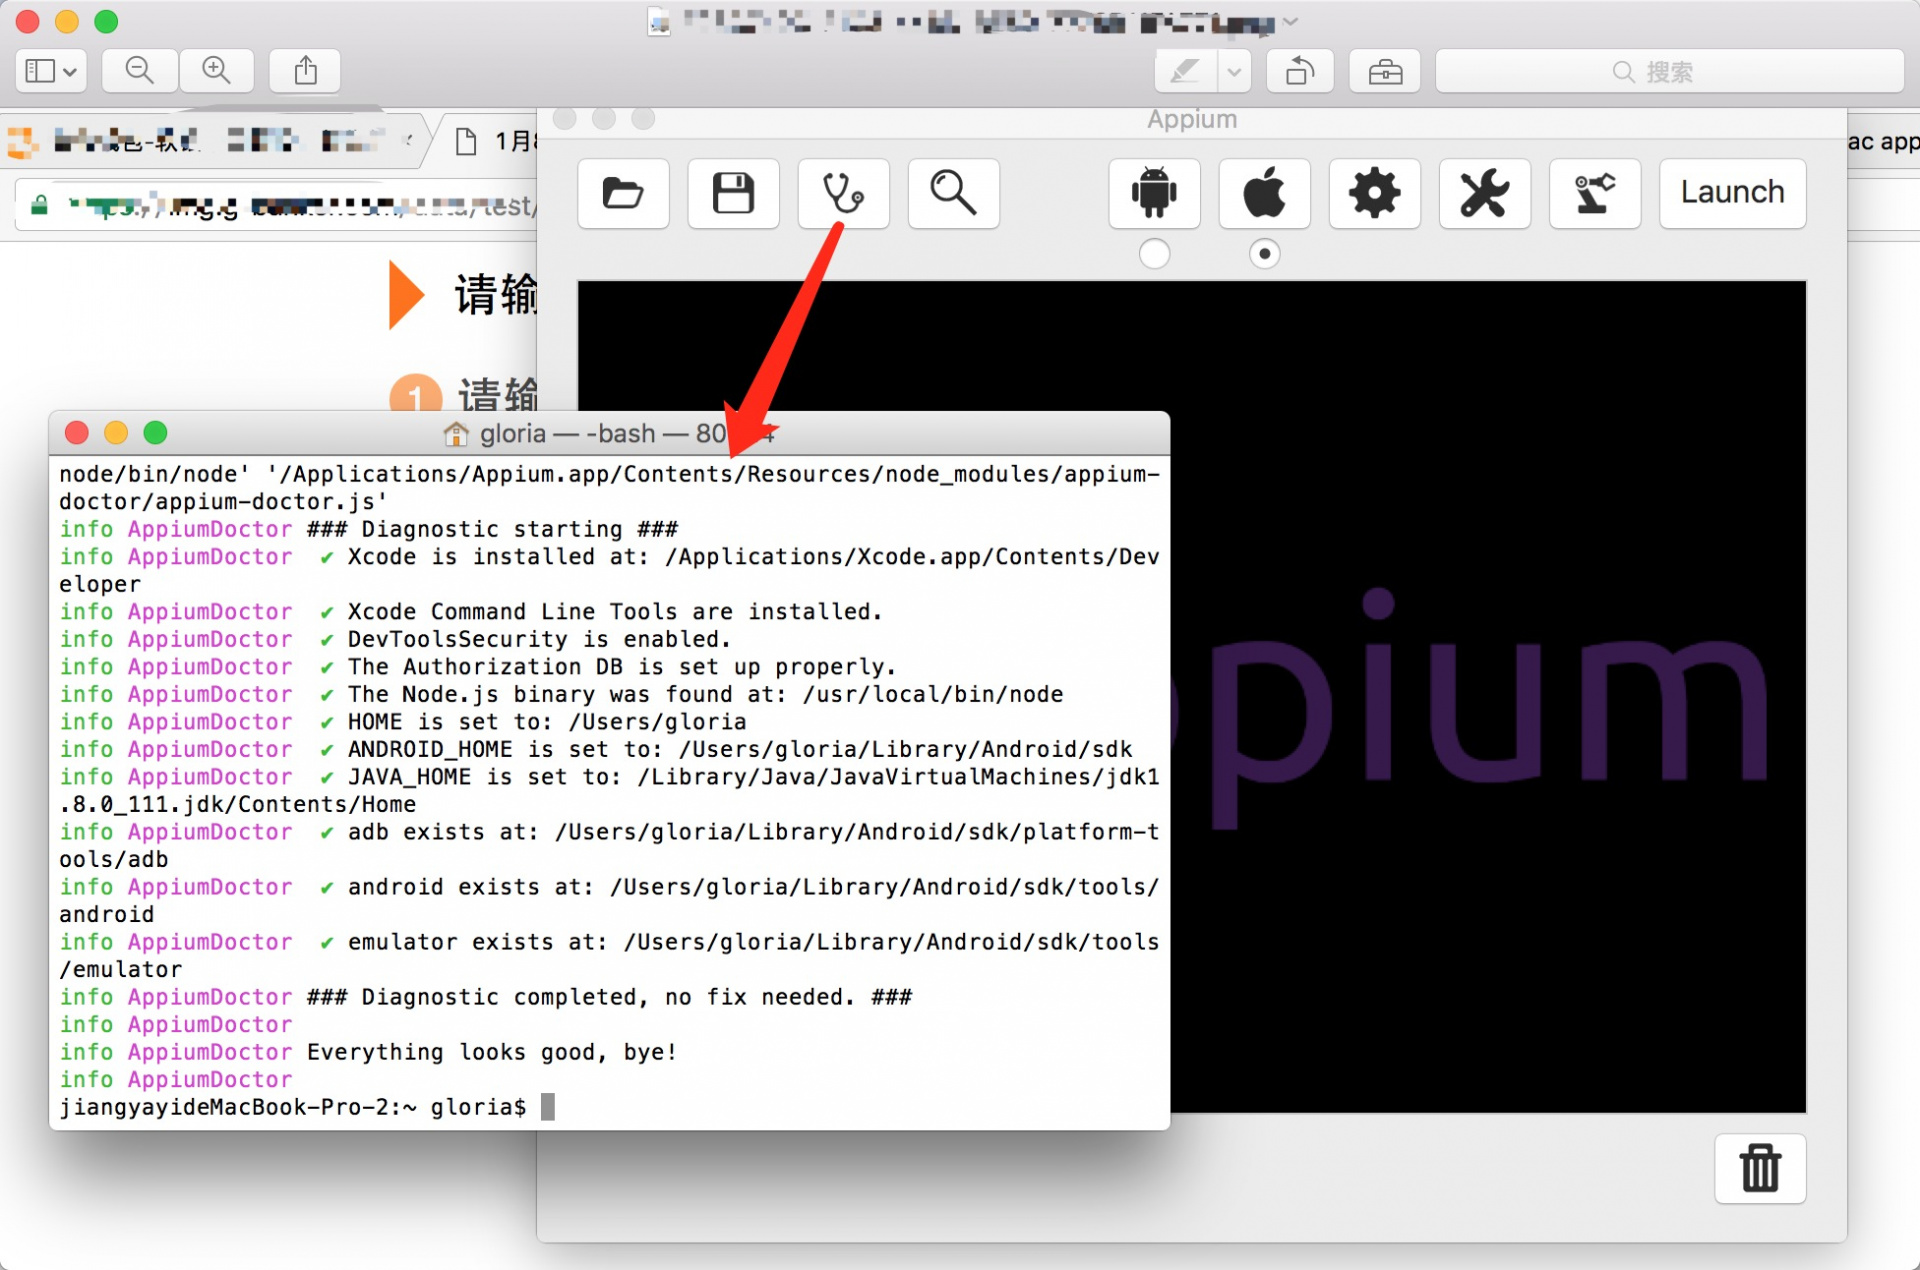The image size is (1920, 1270).
Task: Show the Preview markup toolbox
Action: pos(1385,71)
